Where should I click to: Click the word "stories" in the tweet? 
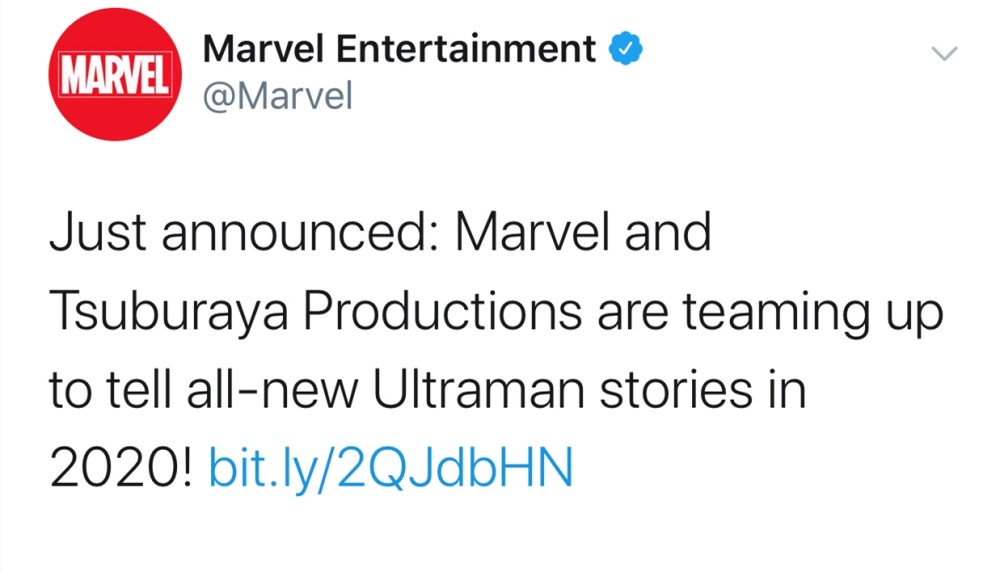[675, 390]
